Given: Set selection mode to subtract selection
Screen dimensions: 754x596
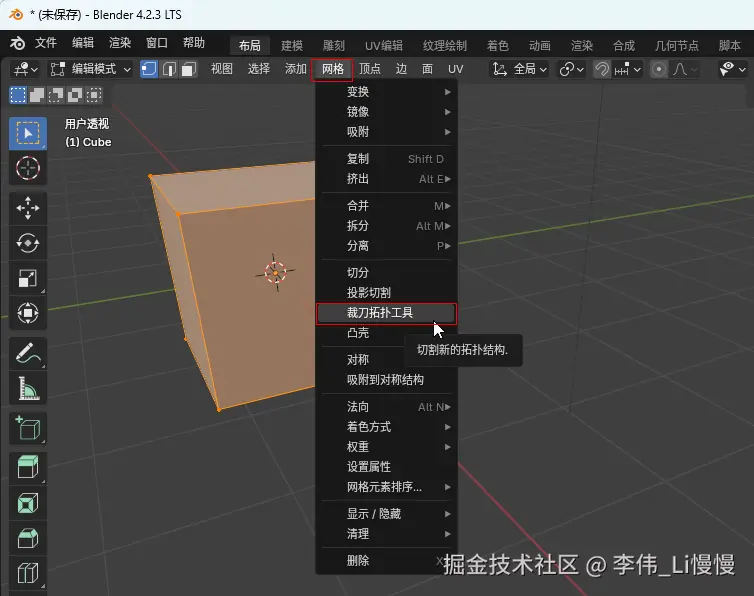Looking at the screenshot, I should [x=56, y=95].
